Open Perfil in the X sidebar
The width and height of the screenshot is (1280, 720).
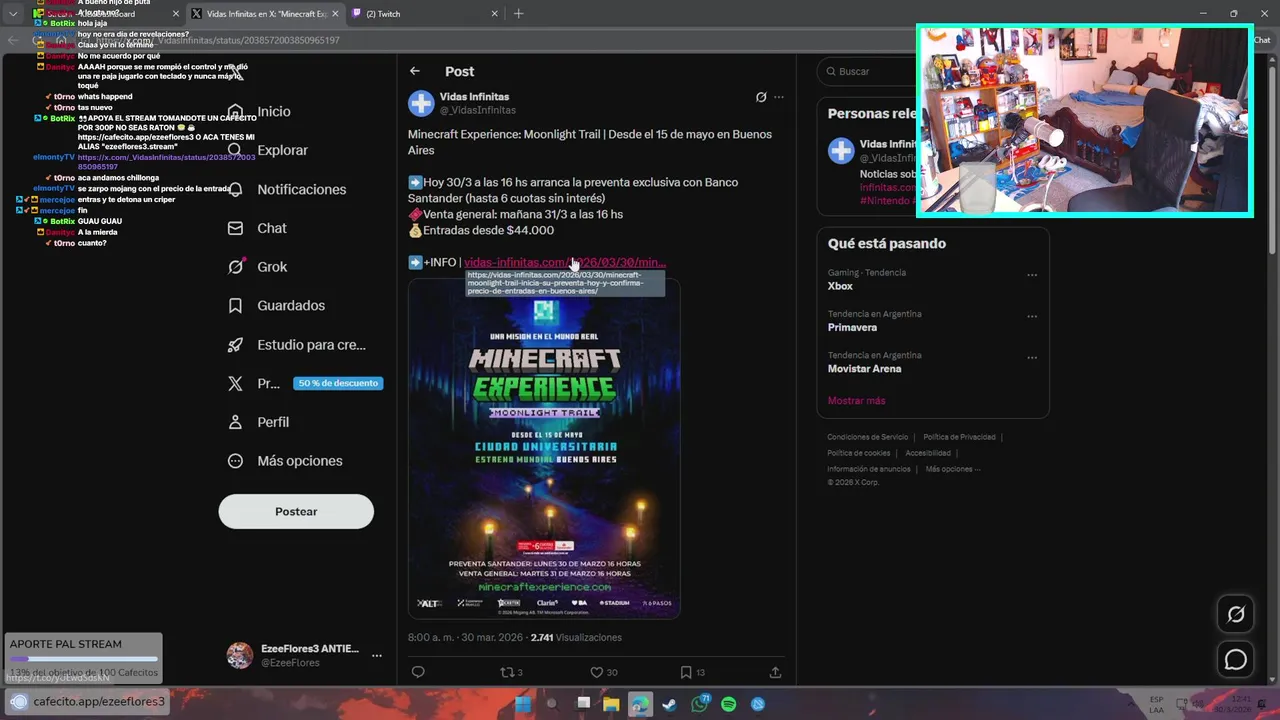[258, 422]
